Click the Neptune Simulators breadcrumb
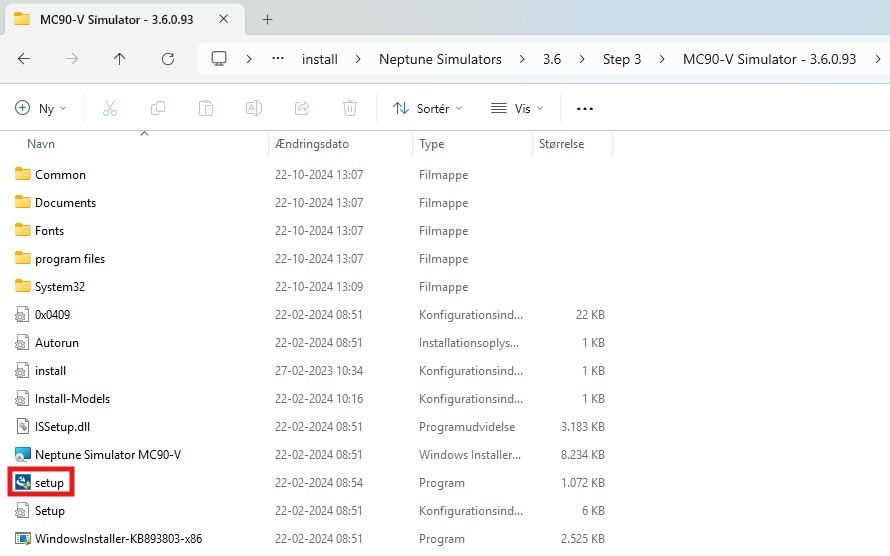Screen dimensions: 890x556 (440, 59)
